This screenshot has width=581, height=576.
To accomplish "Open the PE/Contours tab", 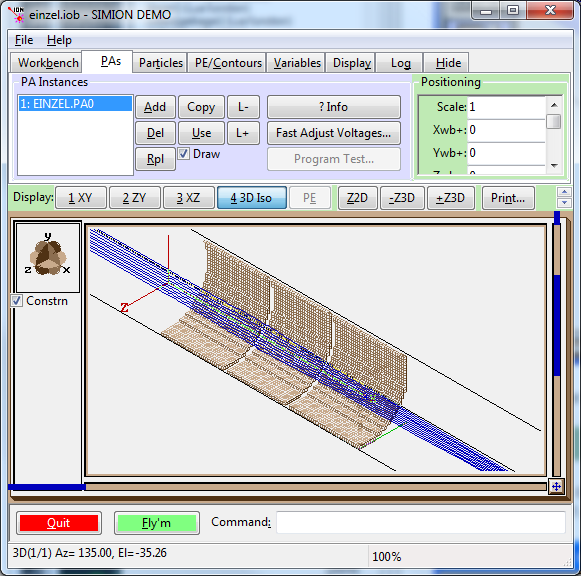I will pyautogui.click(x=228, y=63).
